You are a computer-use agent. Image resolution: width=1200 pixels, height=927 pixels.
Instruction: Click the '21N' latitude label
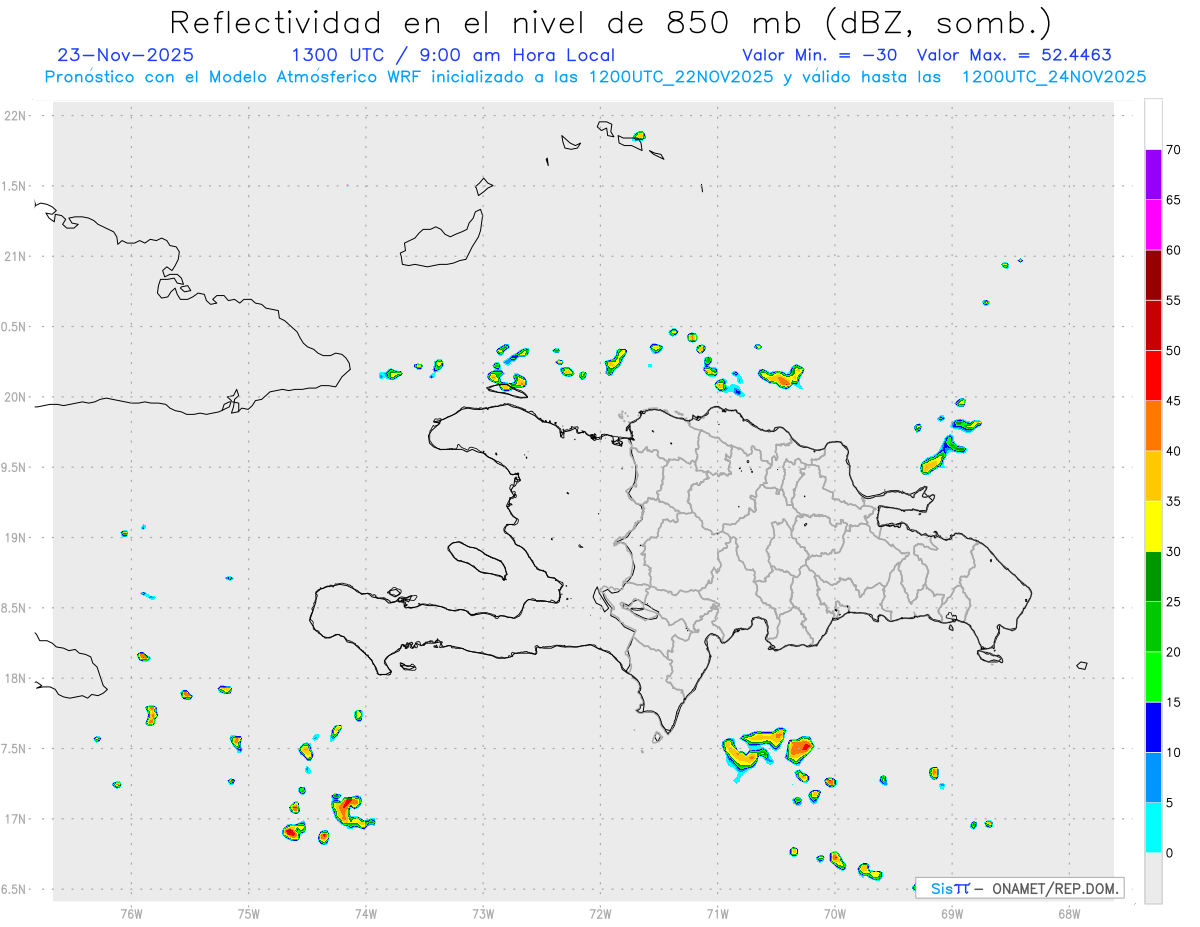pyautogui.click(x=15, y=256)
